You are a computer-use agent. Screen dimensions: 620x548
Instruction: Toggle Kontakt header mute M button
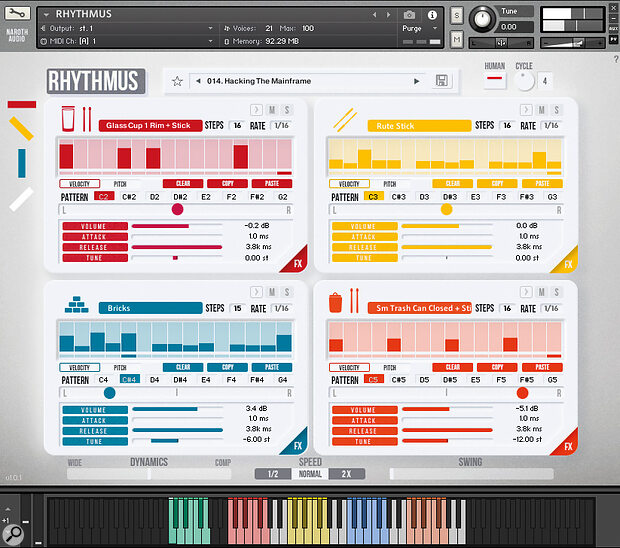click(x=457, y=40)
